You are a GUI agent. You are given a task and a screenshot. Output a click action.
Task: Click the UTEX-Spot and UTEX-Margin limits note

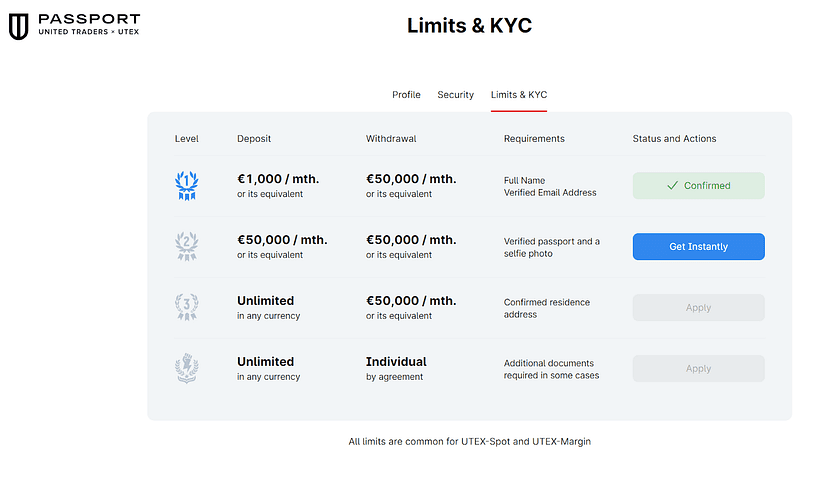click(x=469, y=441)
